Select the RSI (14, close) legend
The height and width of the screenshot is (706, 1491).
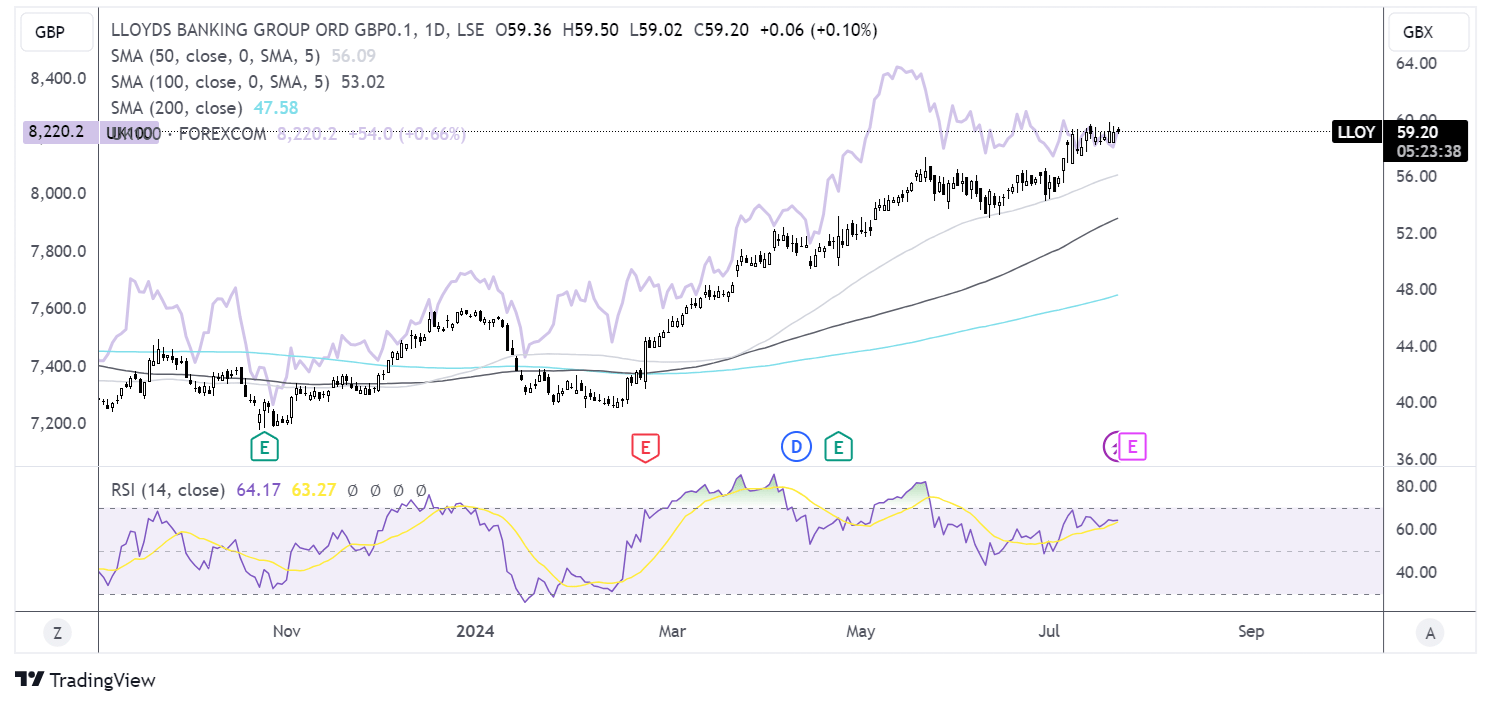coord(167,490)
